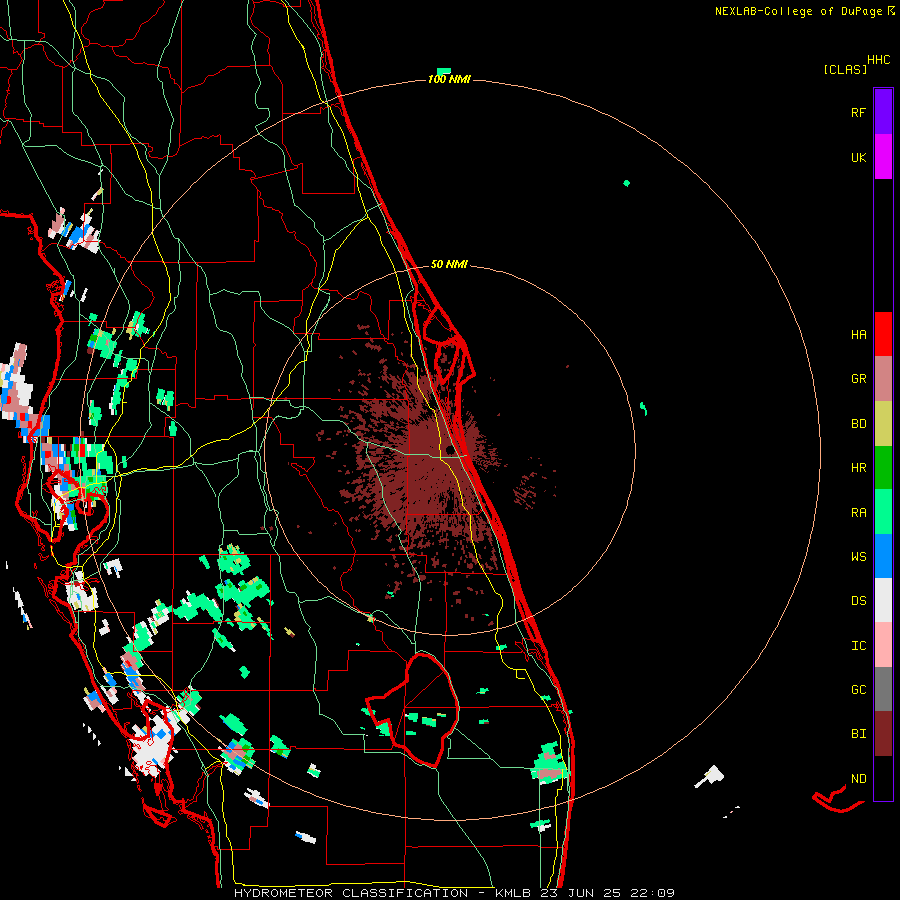Select the BD yellow legend swatch

click(x=883, y=423)
